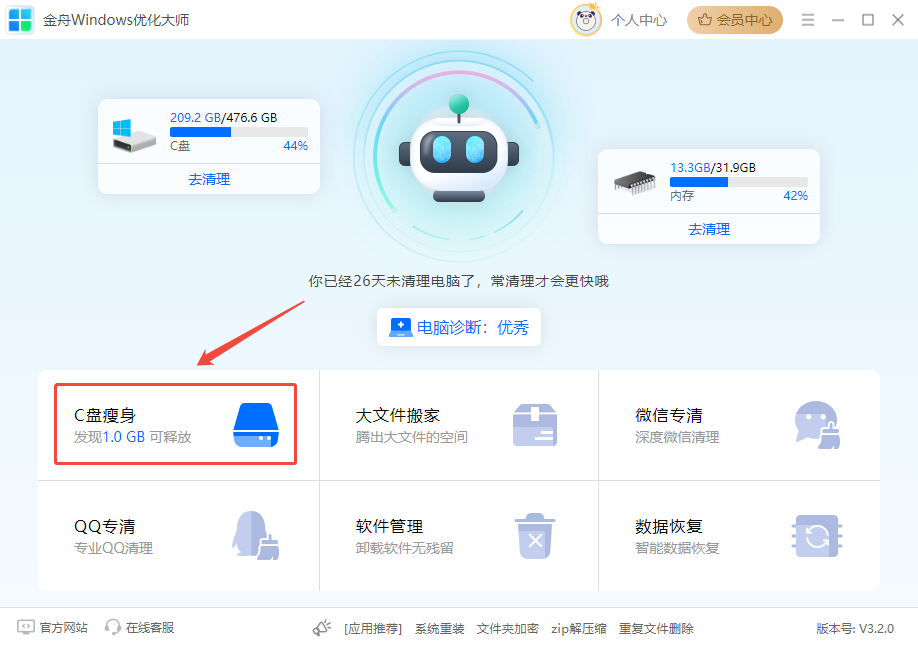
Task: Open the hamburger menu icon
Action: (x=808, y=20)
